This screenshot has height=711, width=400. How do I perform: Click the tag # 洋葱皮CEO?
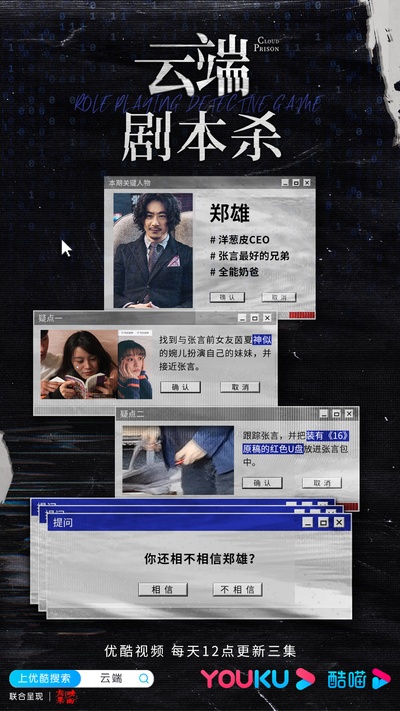[240, 239]
